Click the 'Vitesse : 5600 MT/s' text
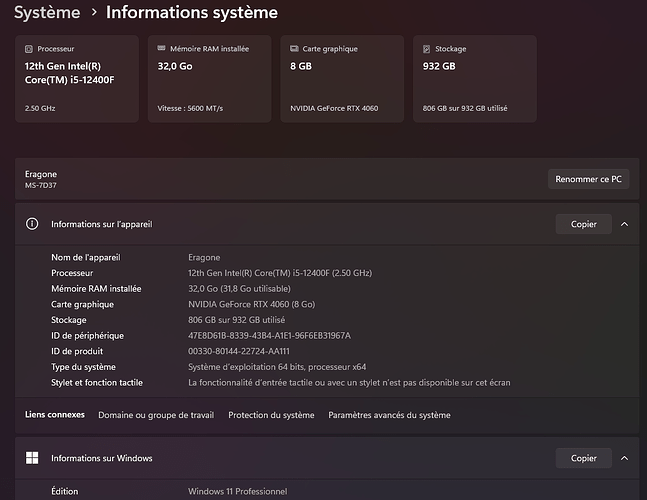 [x=190, y=108]
